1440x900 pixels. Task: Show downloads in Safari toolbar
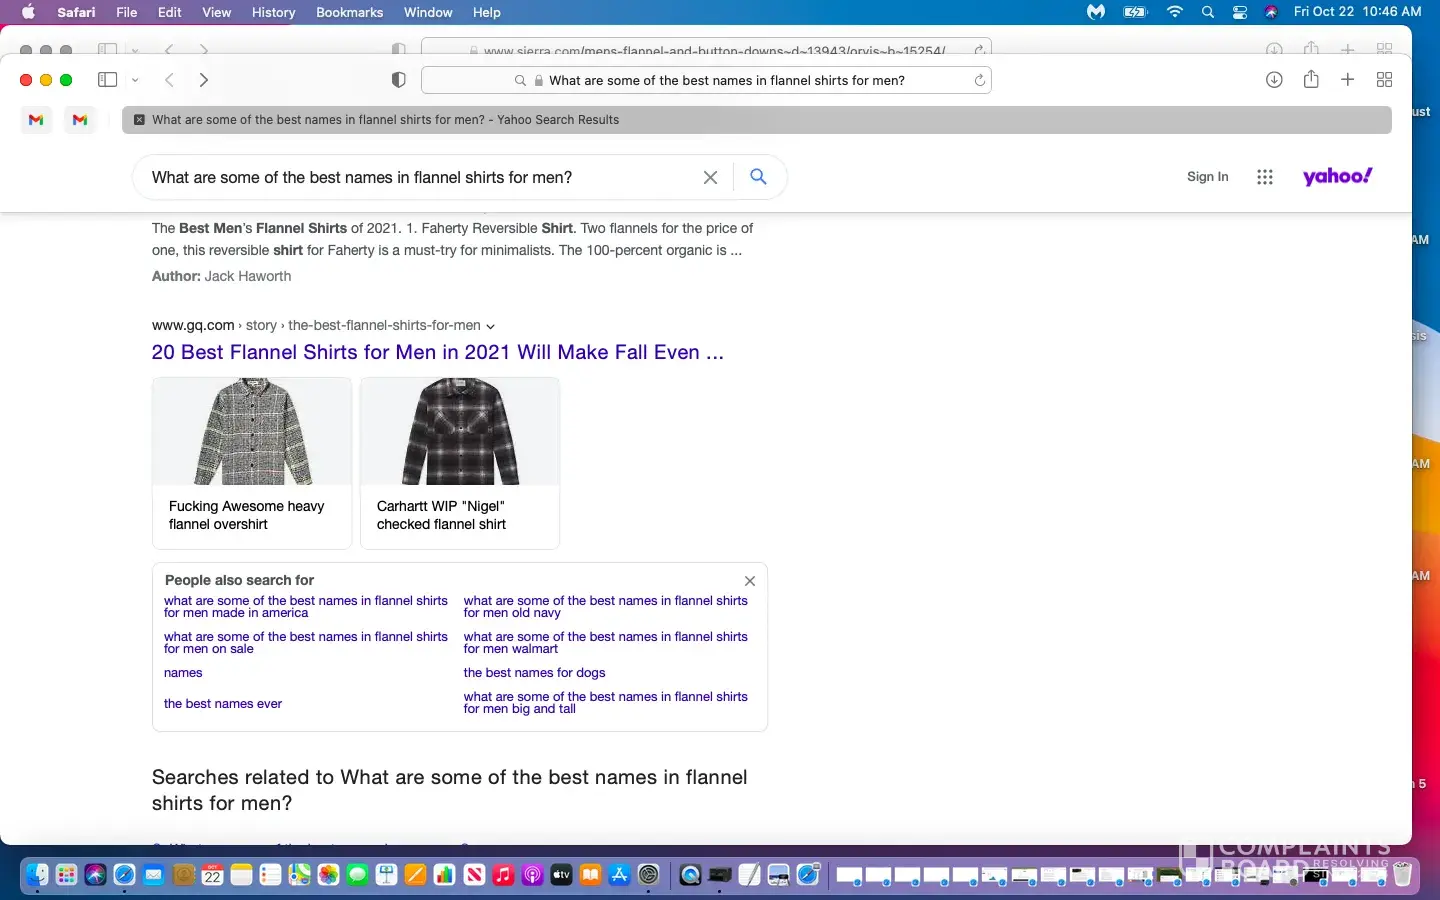1274,80
